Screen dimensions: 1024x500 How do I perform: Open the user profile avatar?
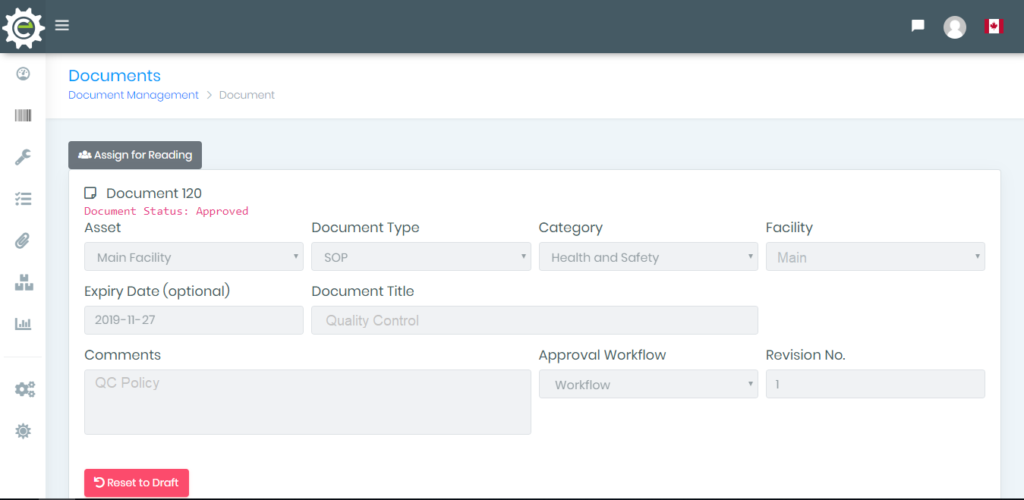(955, 27)
